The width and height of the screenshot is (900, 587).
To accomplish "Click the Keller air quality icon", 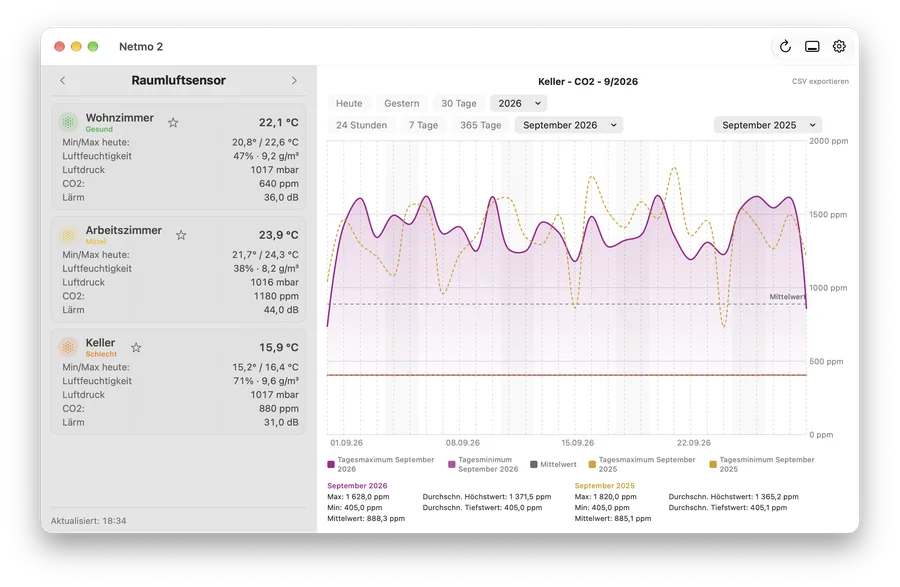I will (68, 347).
